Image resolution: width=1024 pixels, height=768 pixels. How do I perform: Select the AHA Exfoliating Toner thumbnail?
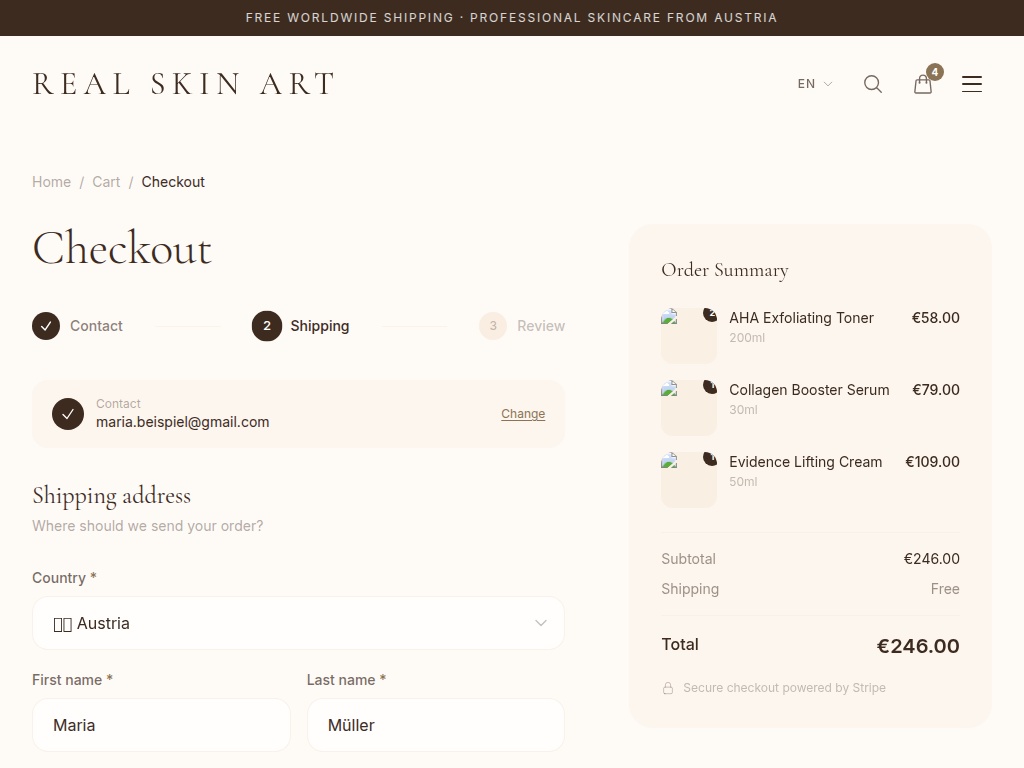[x=689, y=336]
